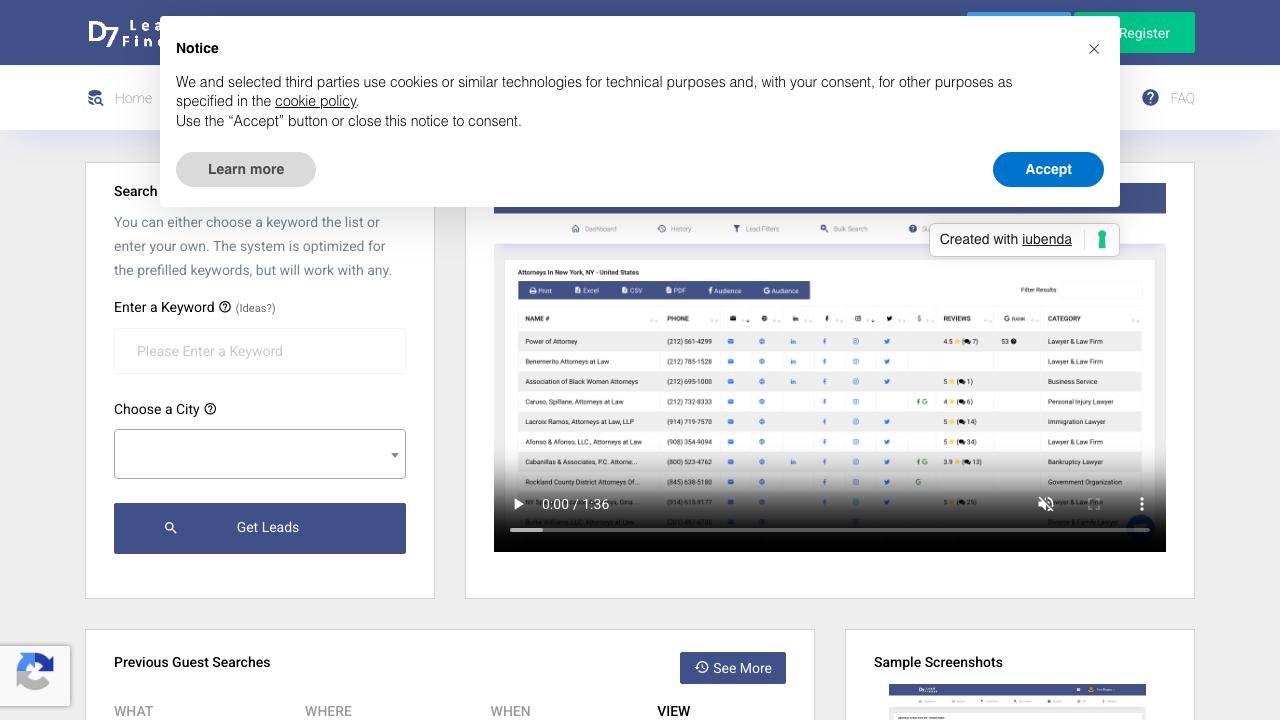Click the video progress bar

coord(829,530)
